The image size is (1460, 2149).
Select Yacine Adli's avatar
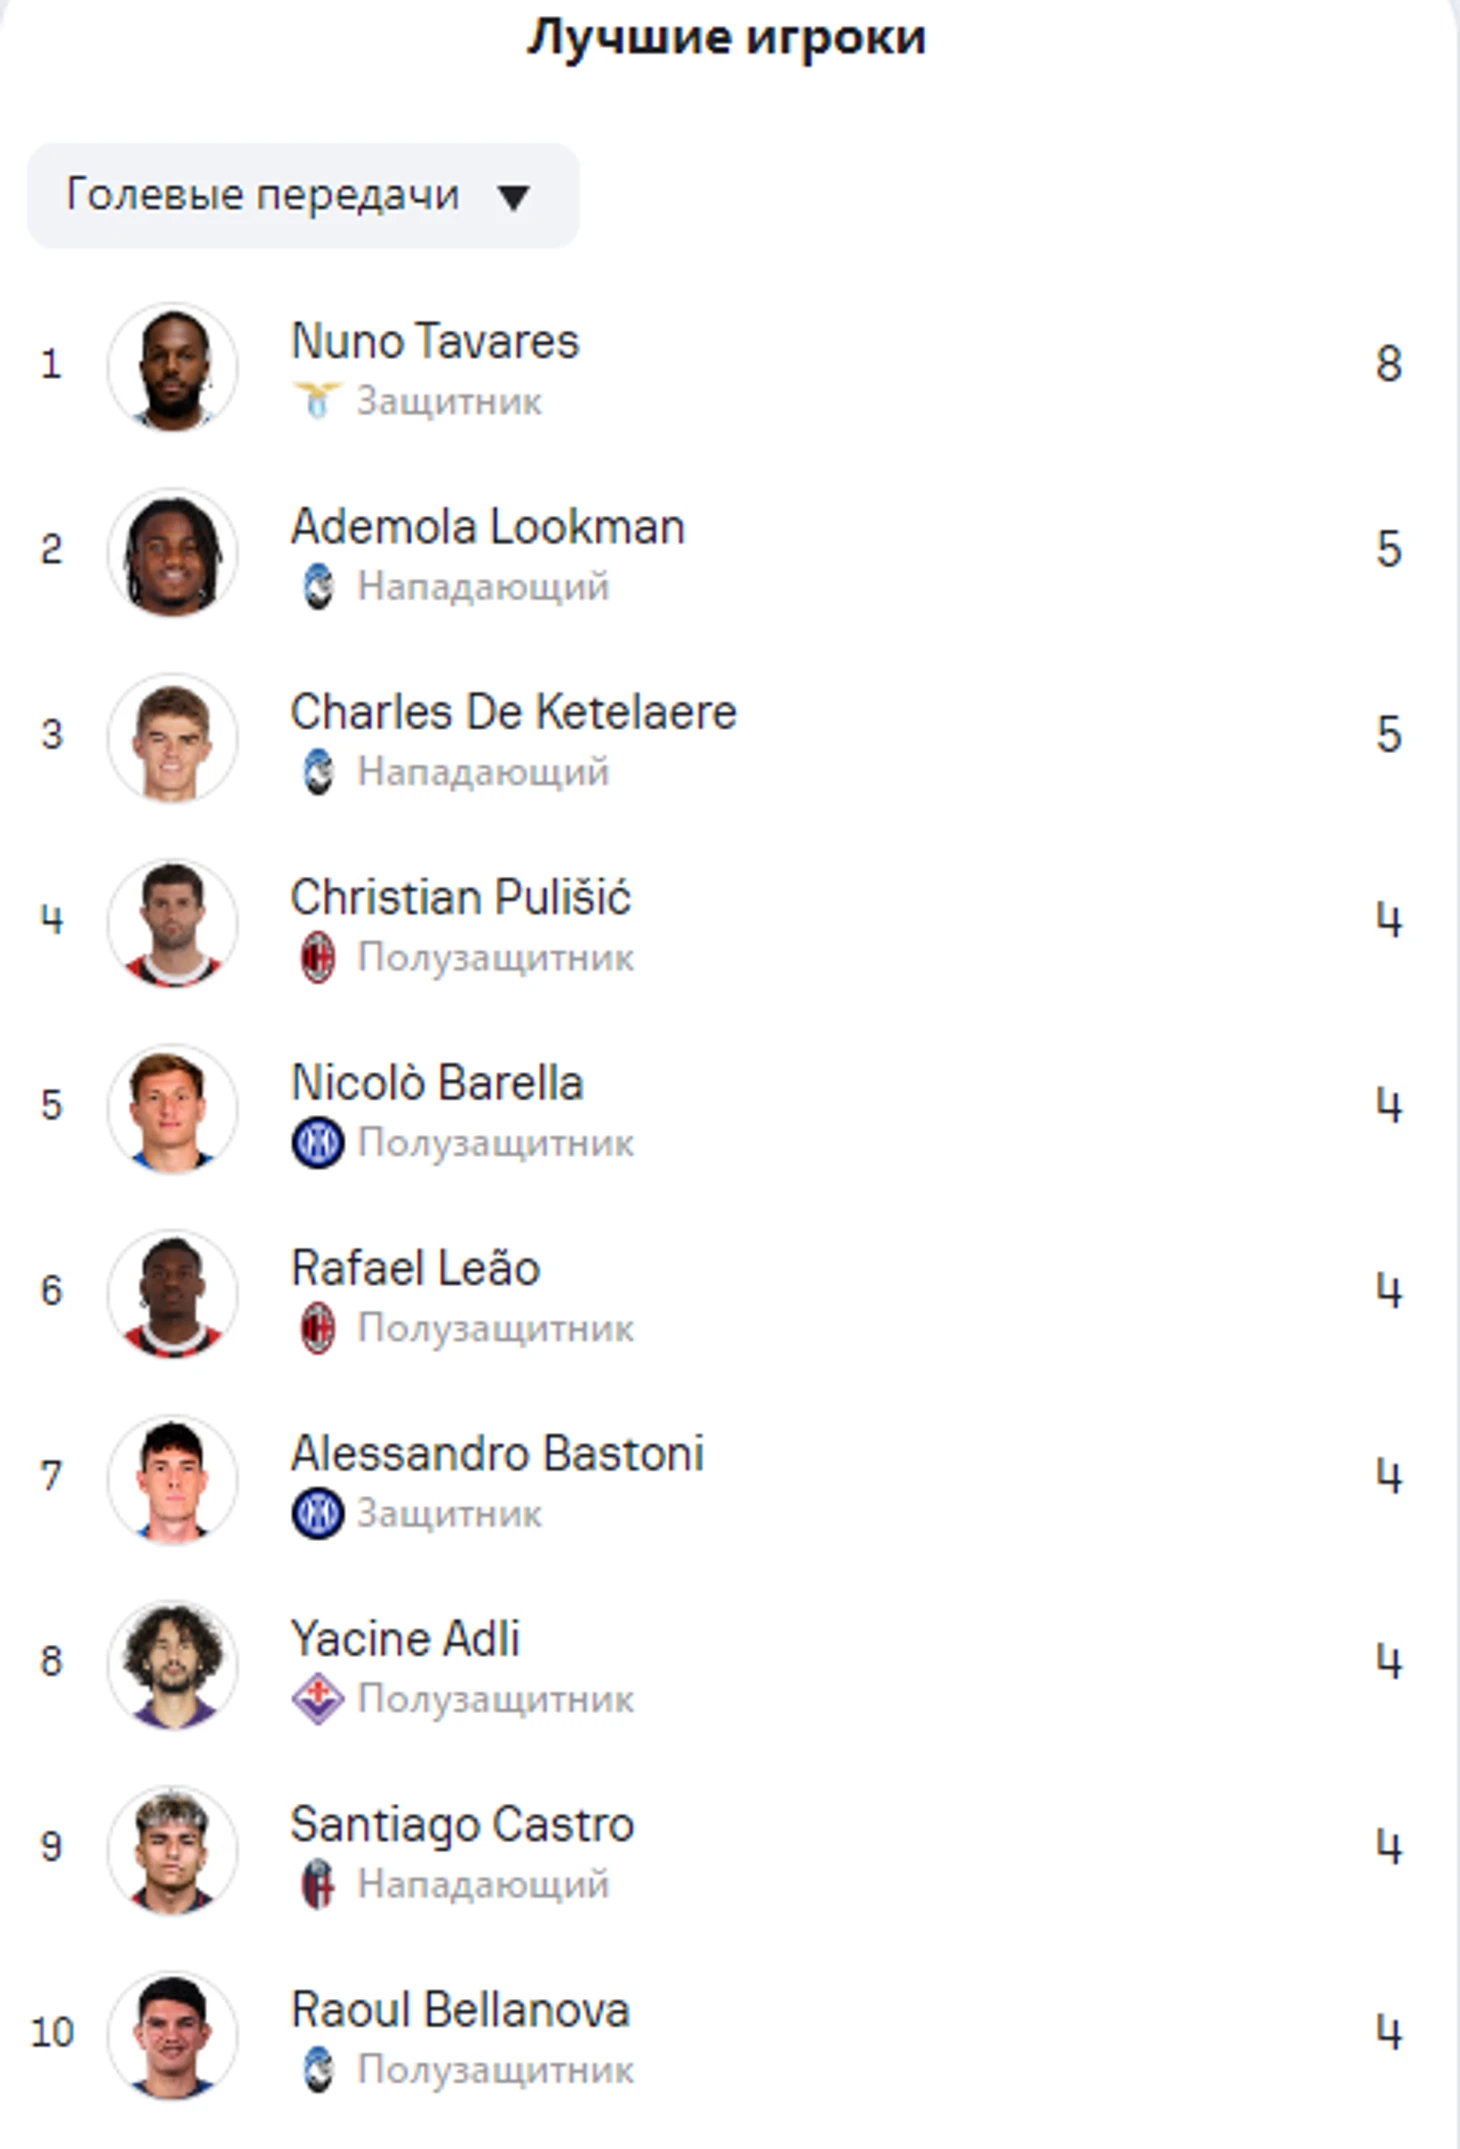173,1665
